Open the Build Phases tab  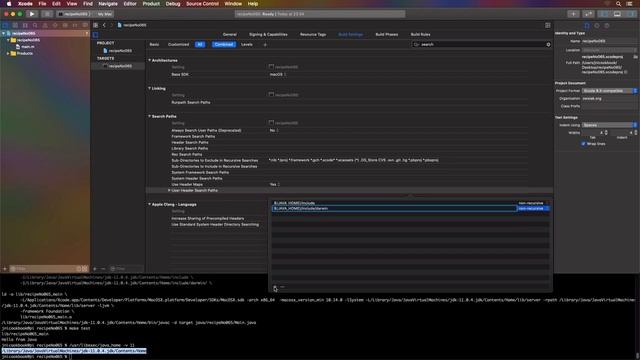point(387,34)
